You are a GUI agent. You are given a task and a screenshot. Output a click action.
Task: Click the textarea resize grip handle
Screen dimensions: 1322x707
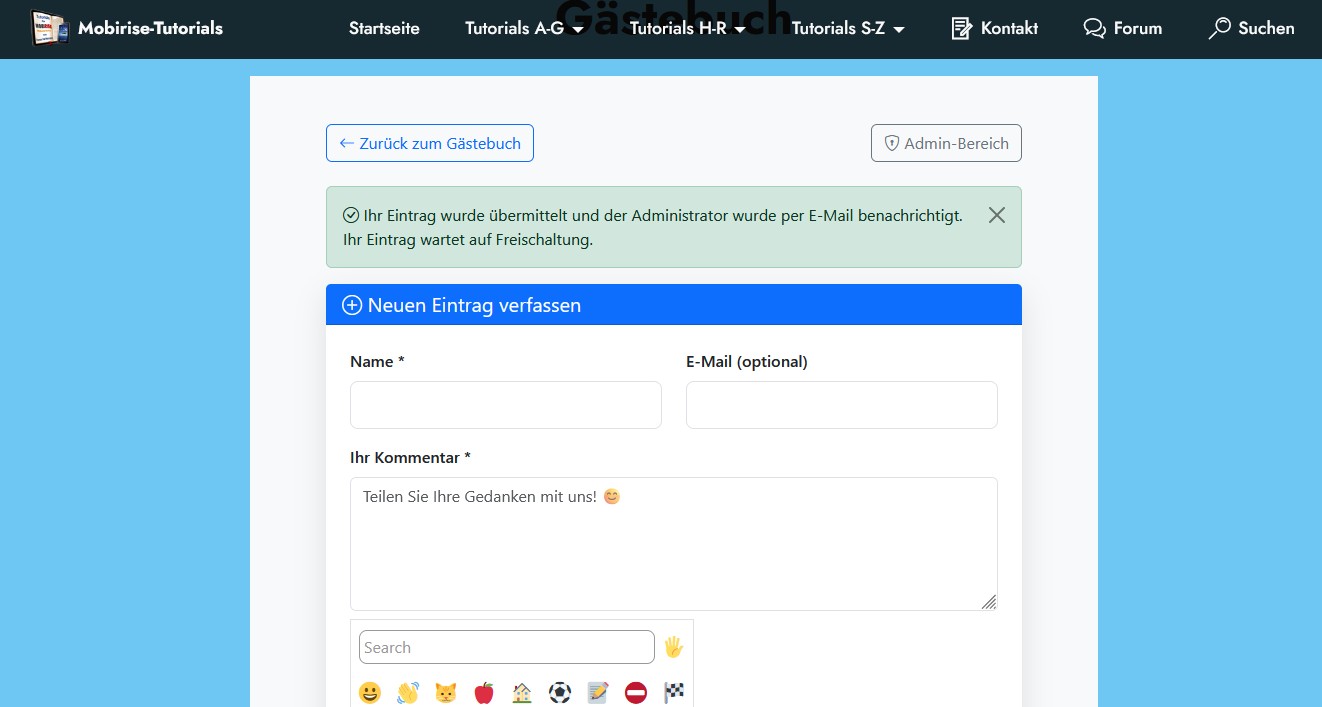click(989, 602)
